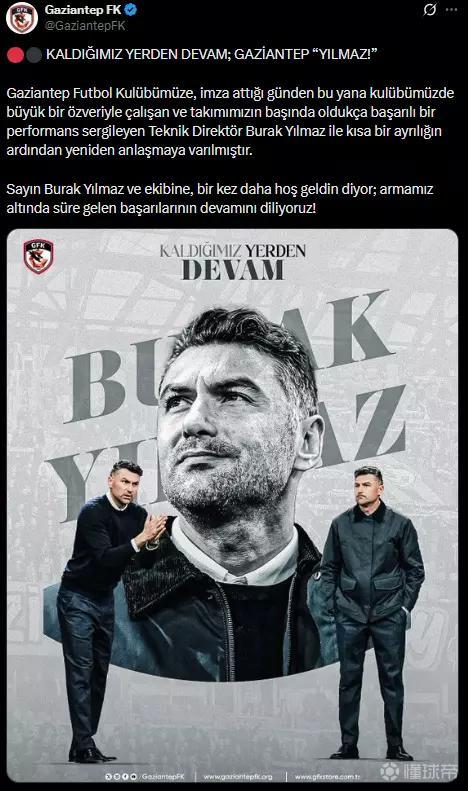Click the paragraph starting Sayın Burak Yılmaz
This screenshot has width=468, height=791.
220,198
